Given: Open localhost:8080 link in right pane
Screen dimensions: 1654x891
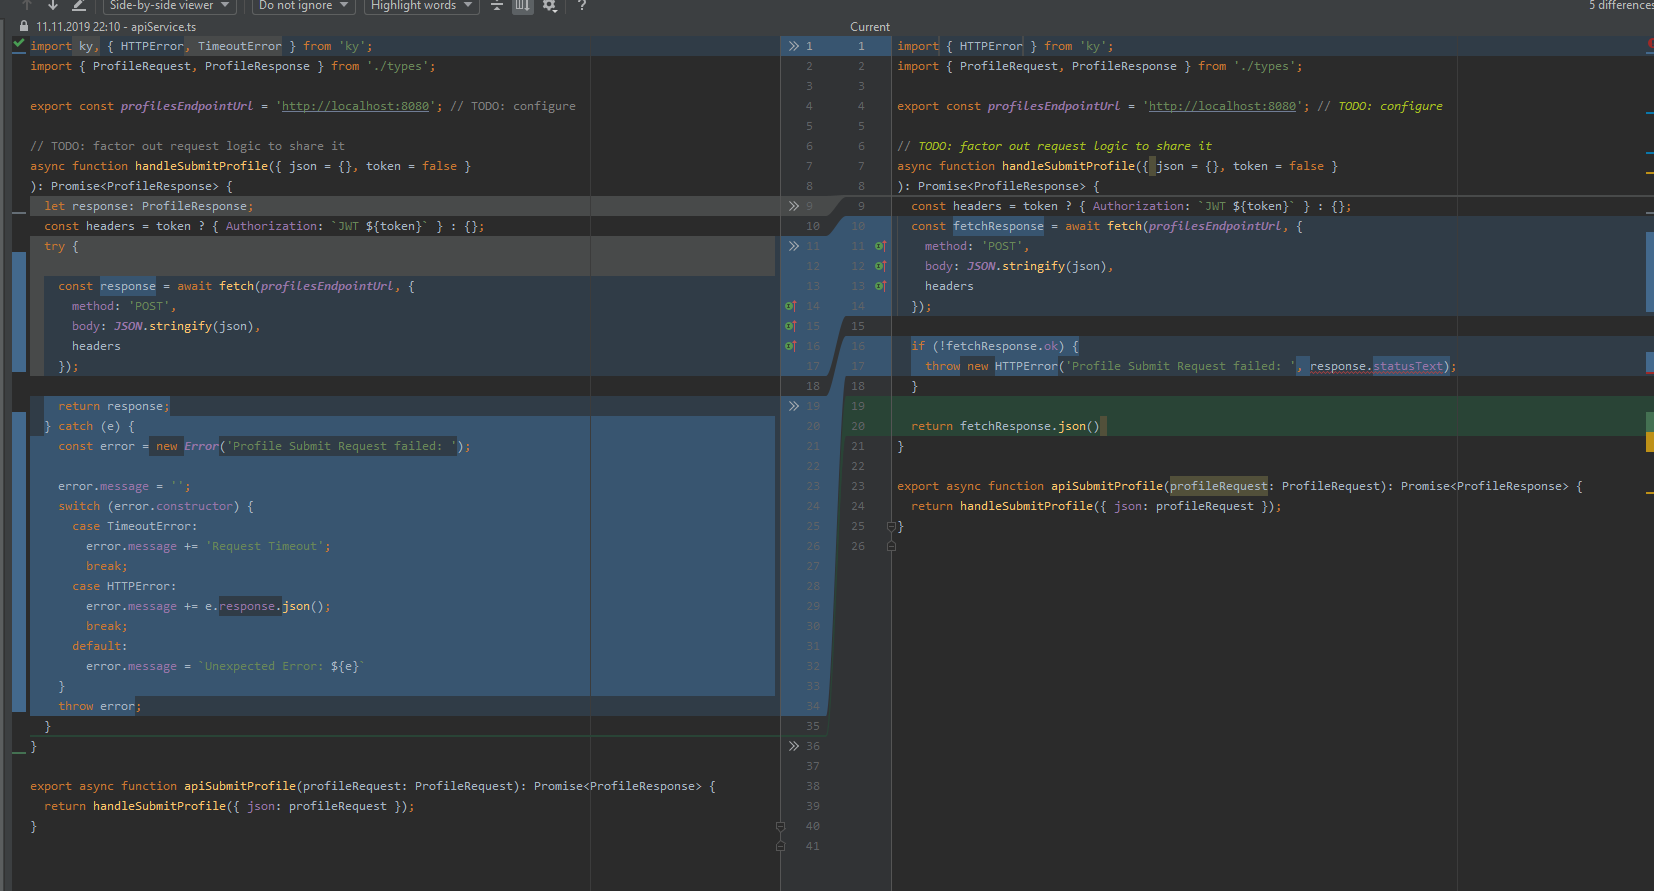Looking at the screenshot, I should point(1222,106).
